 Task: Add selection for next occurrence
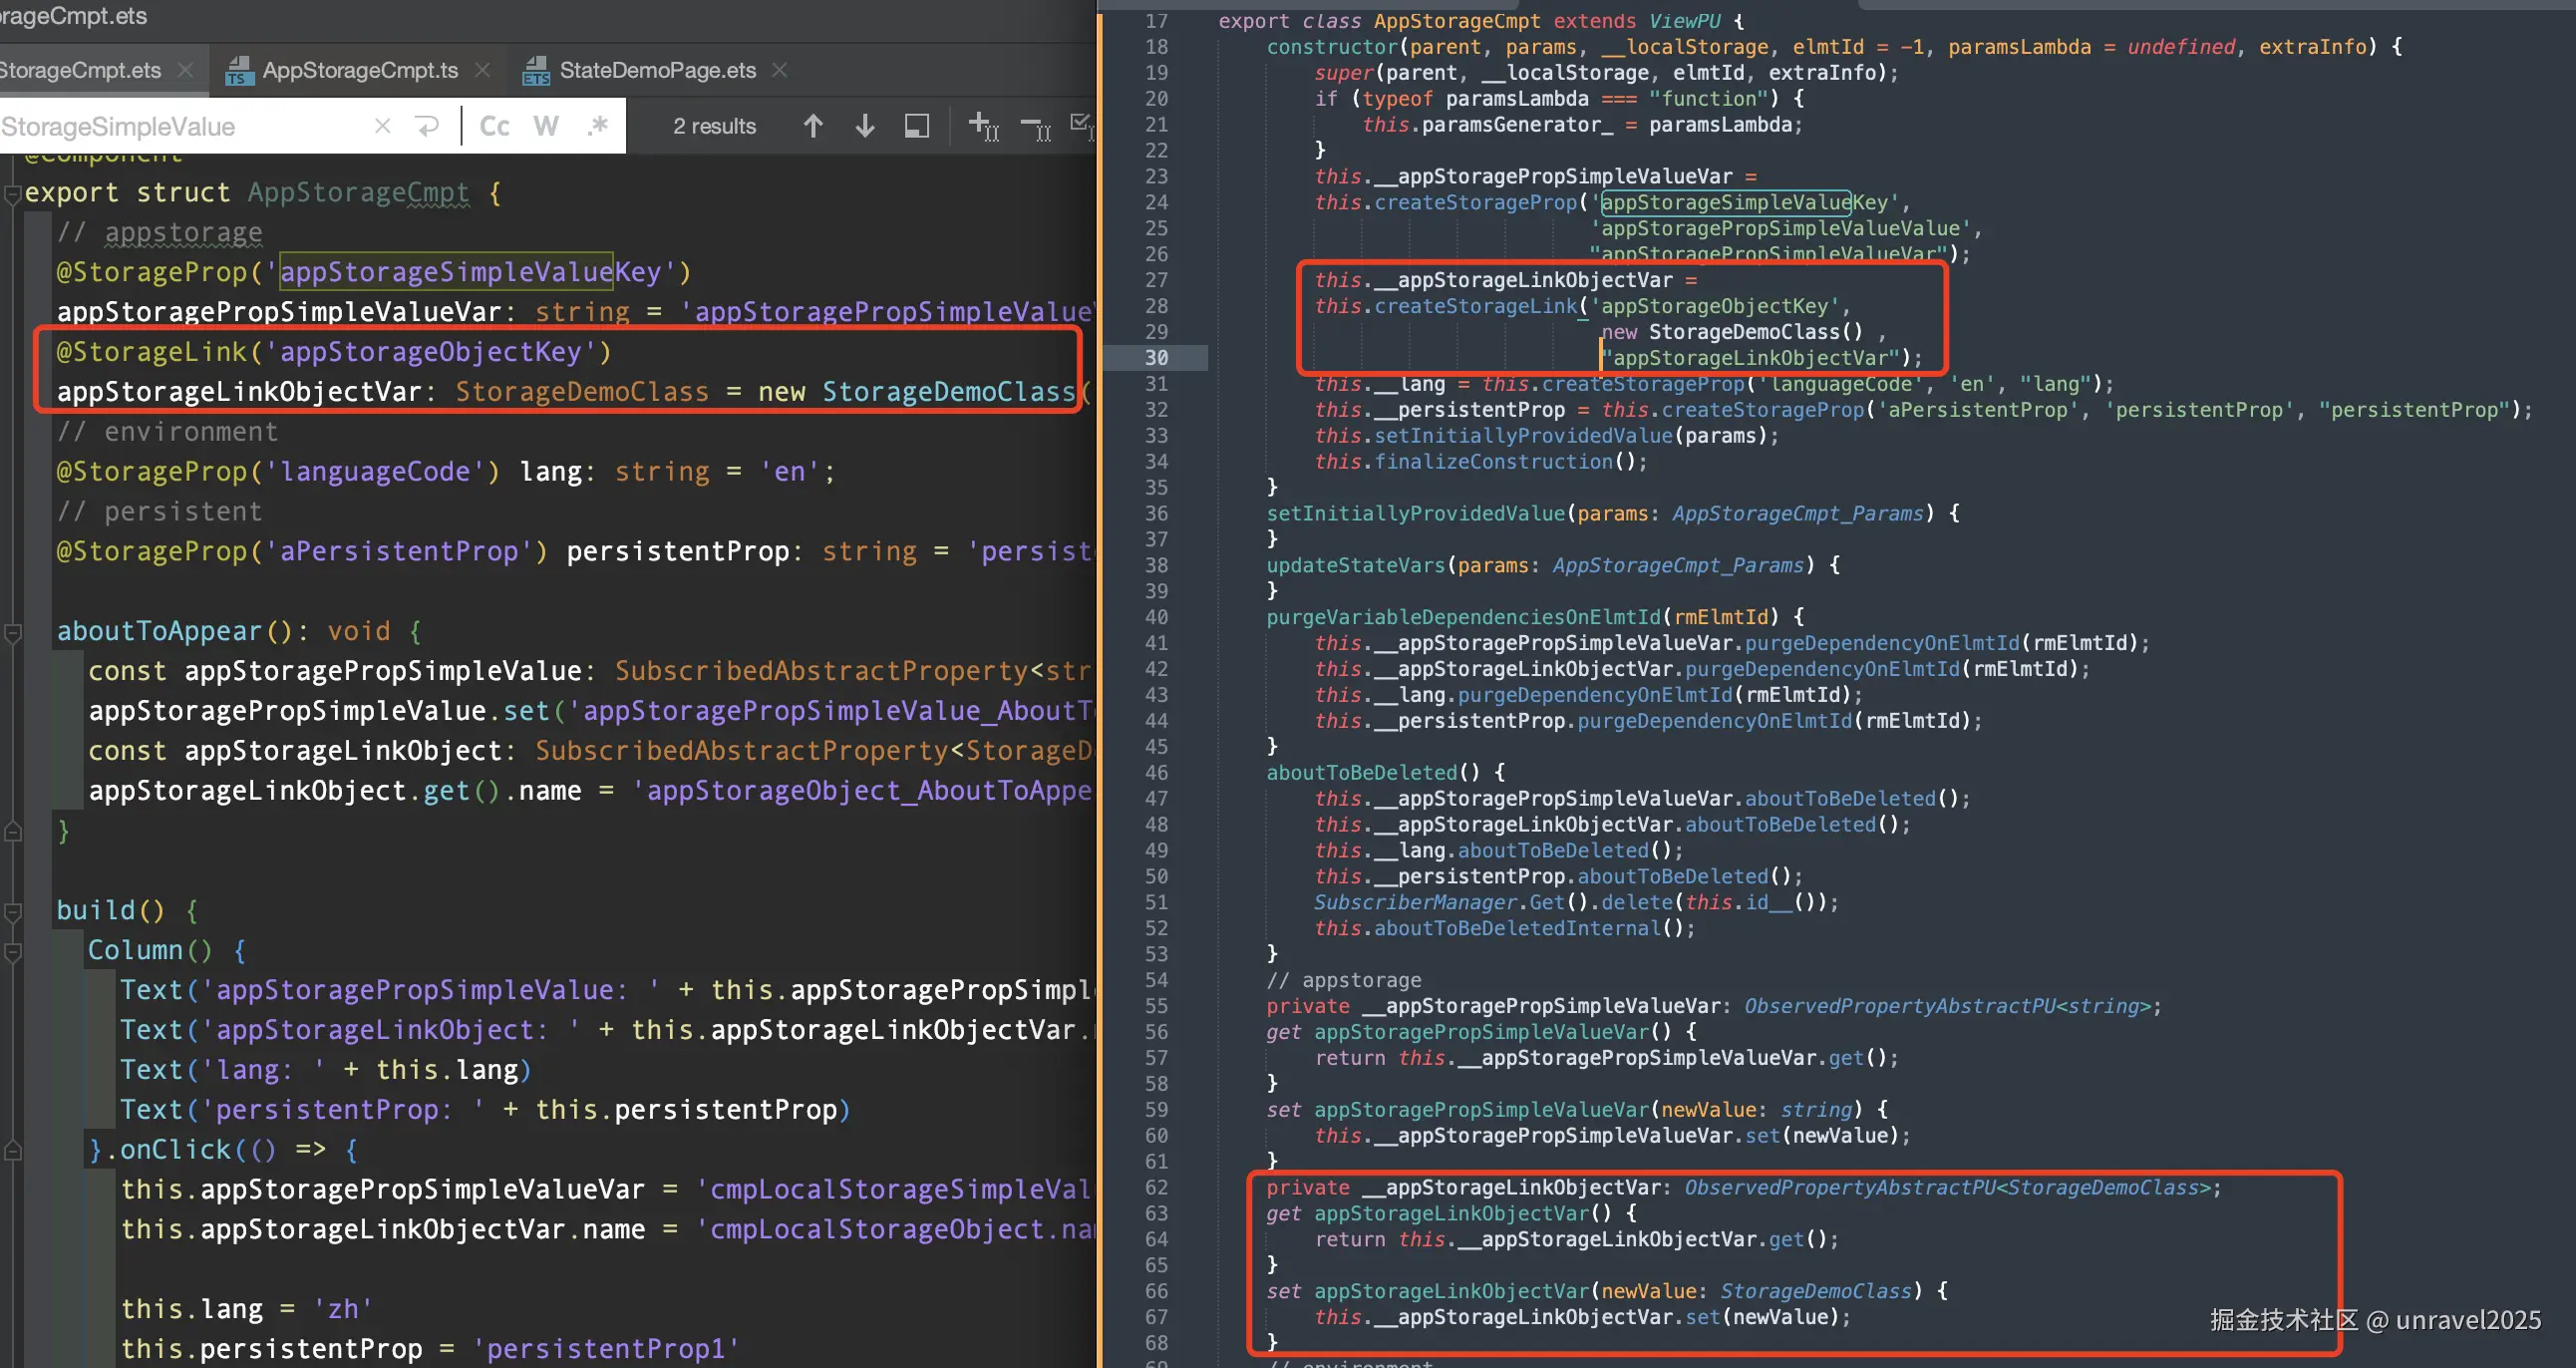coord(983,126)
